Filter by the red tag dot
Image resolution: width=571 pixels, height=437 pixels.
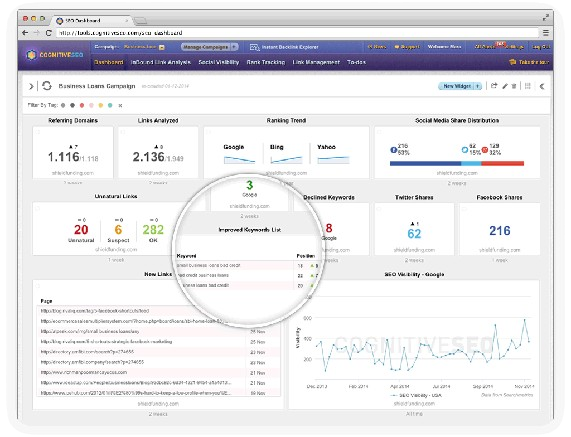point(82,106)
